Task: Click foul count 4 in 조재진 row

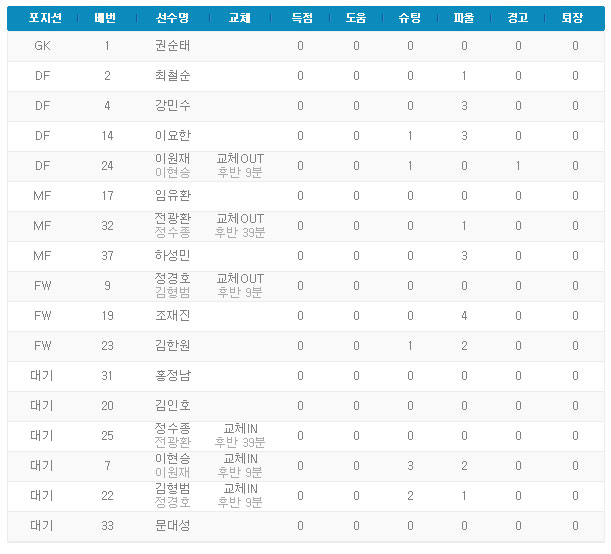Action: click(464, 316)
